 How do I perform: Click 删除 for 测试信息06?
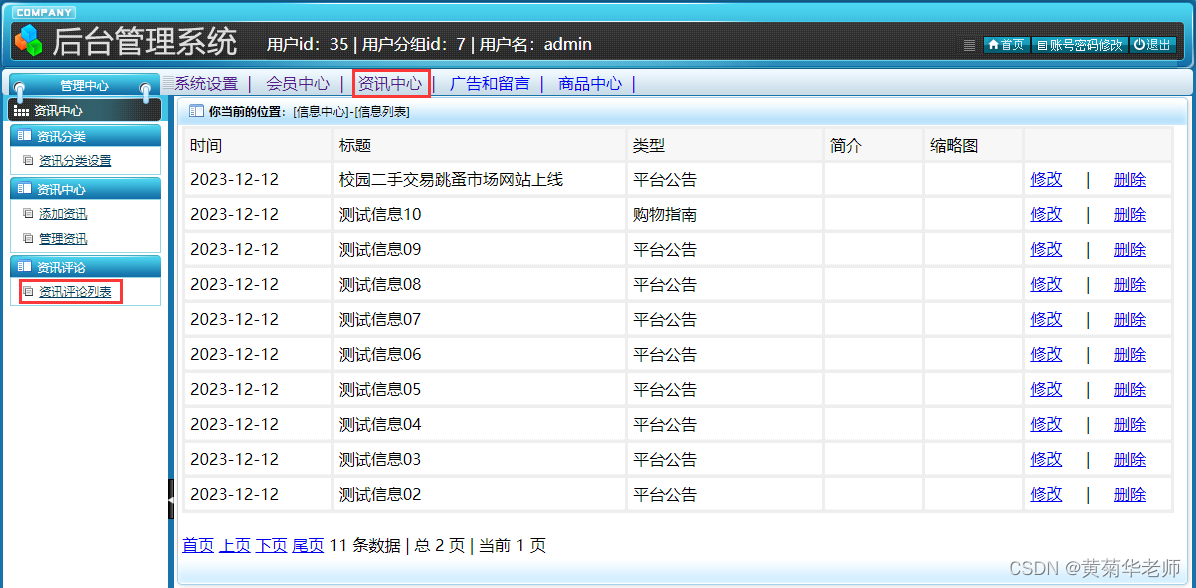(1130, 354)
